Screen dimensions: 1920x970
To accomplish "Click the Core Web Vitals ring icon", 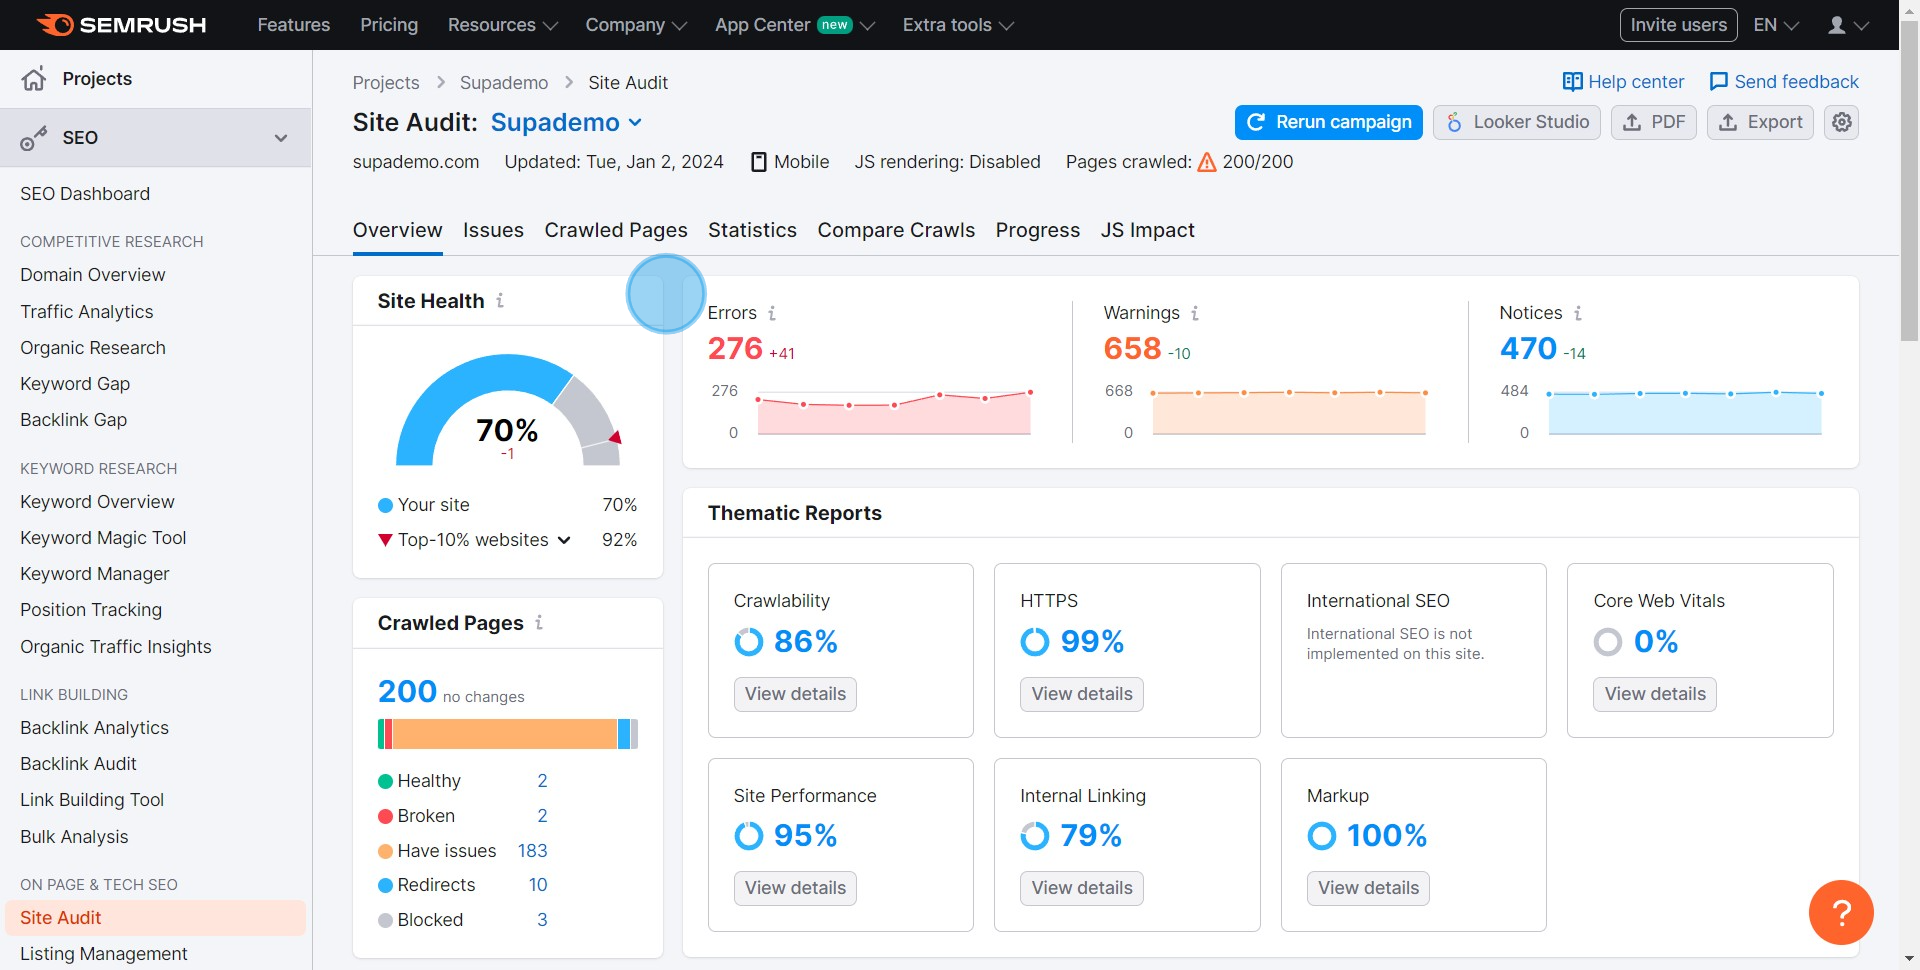I will tap(1608, 641).
